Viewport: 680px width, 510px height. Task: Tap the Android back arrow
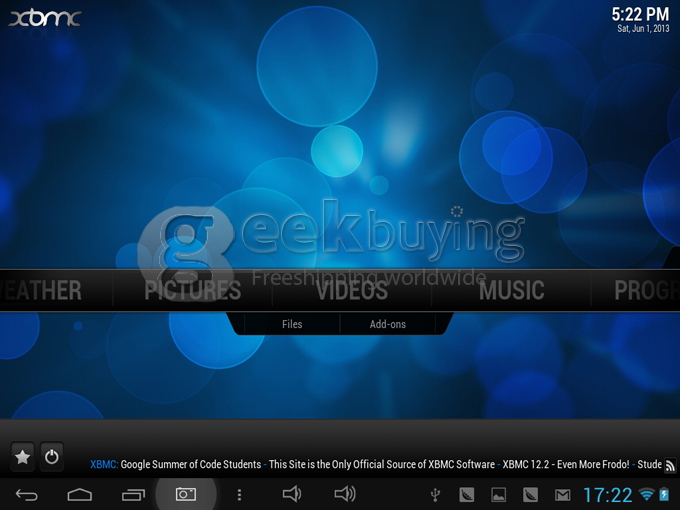[x=26, y=494]
